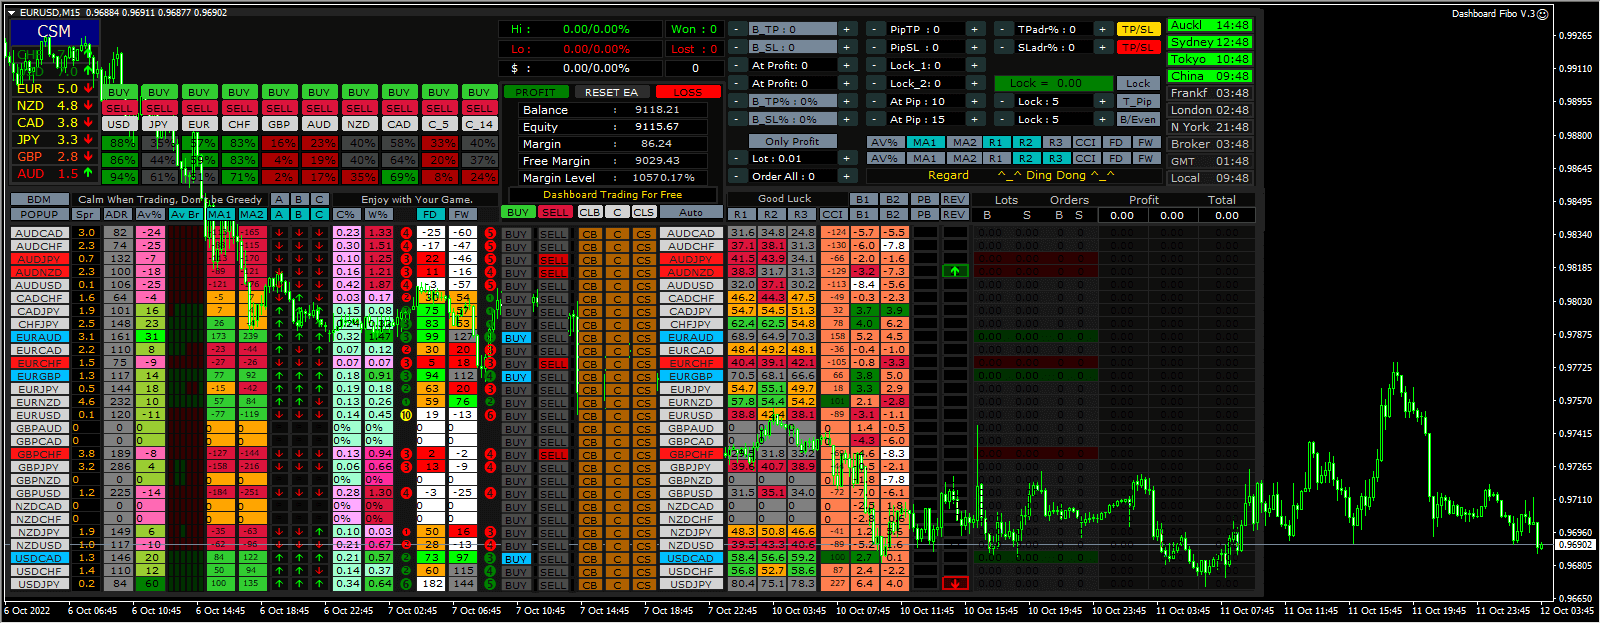Select the C_14 basket button
Viewport: 1601px width, 624px height.
(479, 124)
